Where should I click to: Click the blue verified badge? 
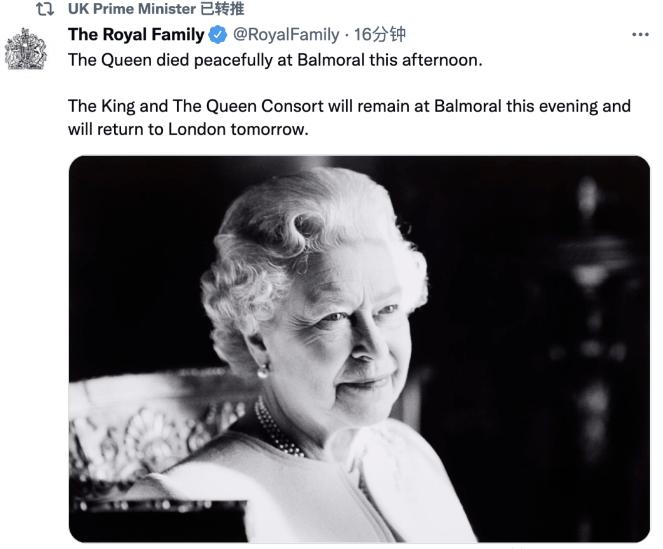tap(218, 36)
